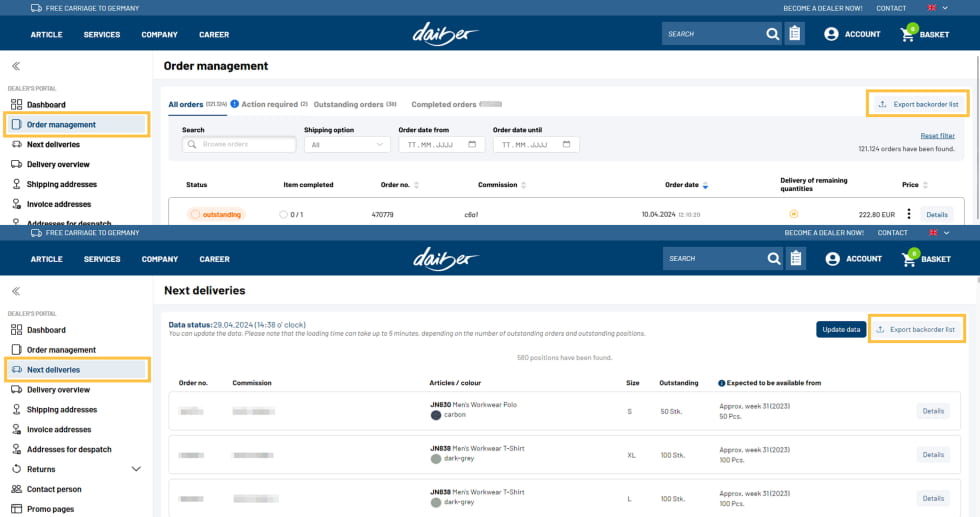The image size is (980, 517).
Task: Click Order date from input field
Action: point(441,144)
